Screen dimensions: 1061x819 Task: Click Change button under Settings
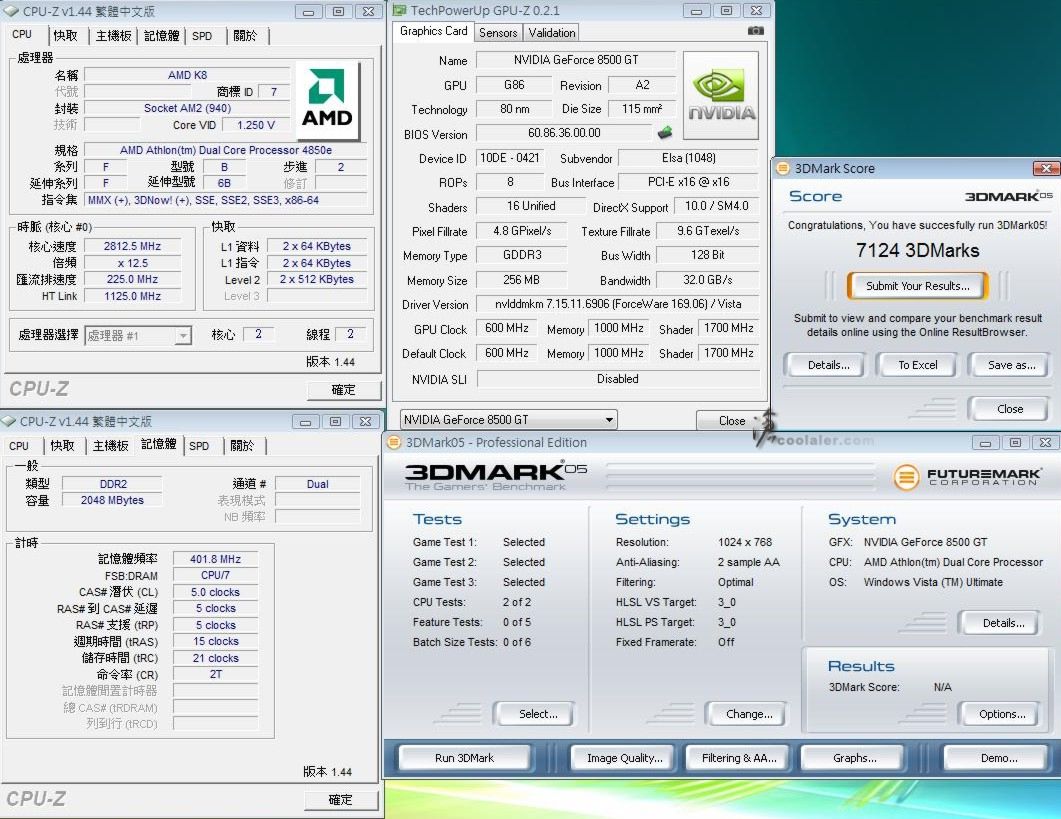pyautogui.click(x=748, y=714)
